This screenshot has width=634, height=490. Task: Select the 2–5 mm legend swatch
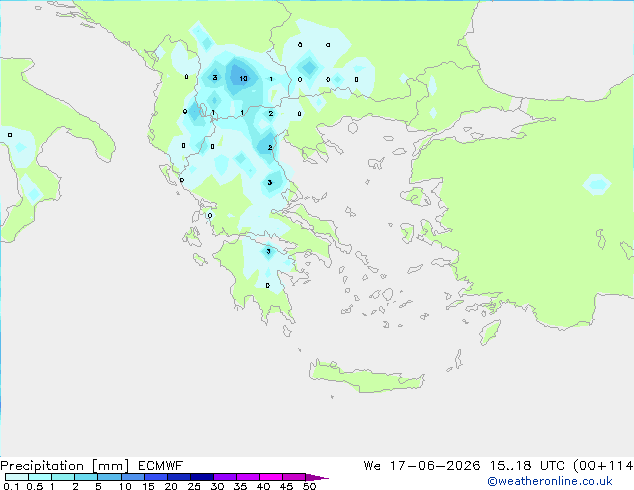coord(86,477)
